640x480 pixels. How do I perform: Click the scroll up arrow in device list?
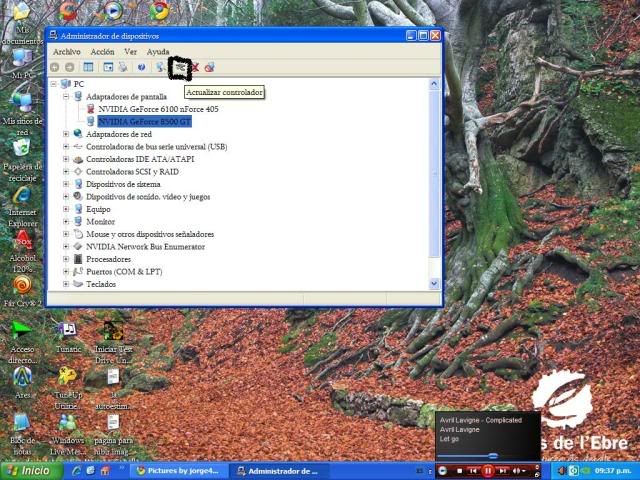coord(434,84)
